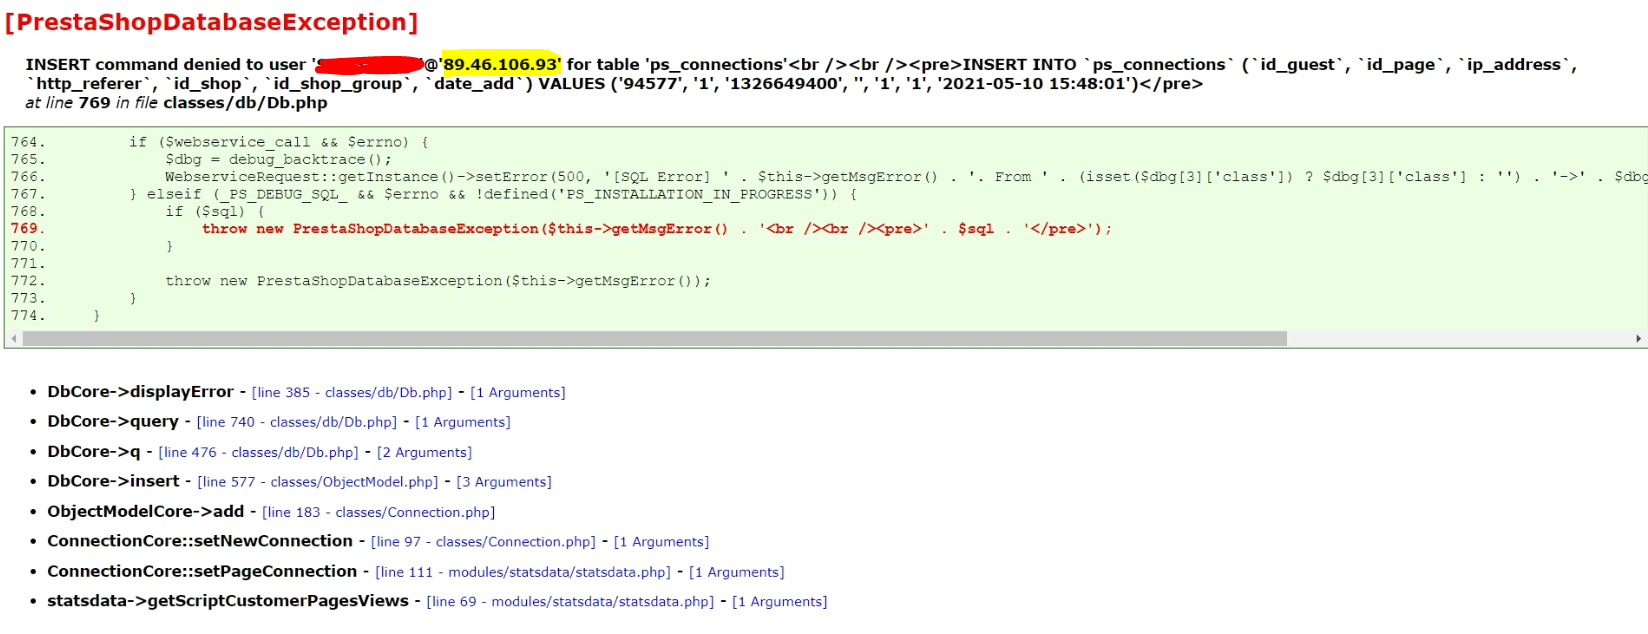This screenshot has height=634, width=1648.
Task: Click the 'ObjectModelCore->add' entry text
Action: tap(146, 512)
